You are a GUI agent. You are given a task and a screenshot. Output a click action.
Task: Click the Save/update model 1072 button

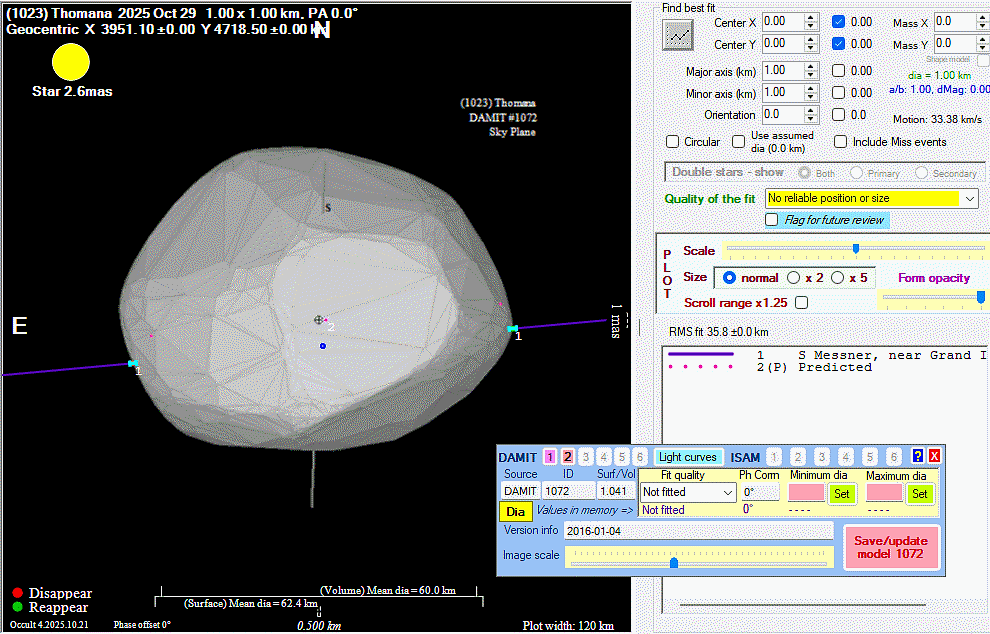pos(890,547)
